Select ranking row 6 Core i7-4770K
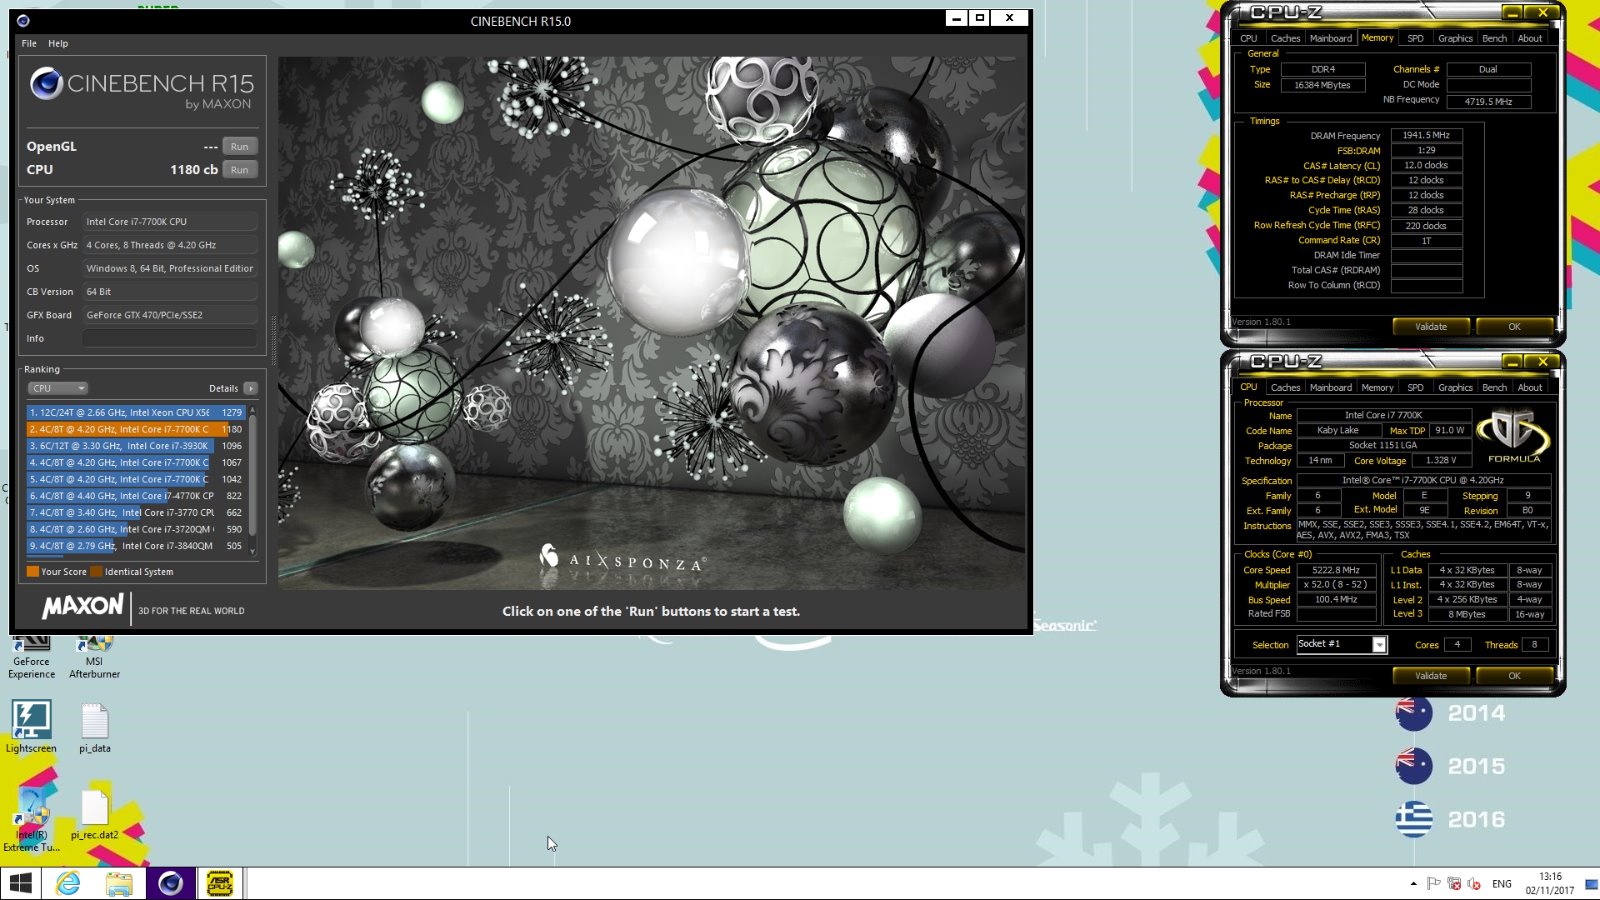The height and width of the screenshot is (900, 1600). coord(135,496)
